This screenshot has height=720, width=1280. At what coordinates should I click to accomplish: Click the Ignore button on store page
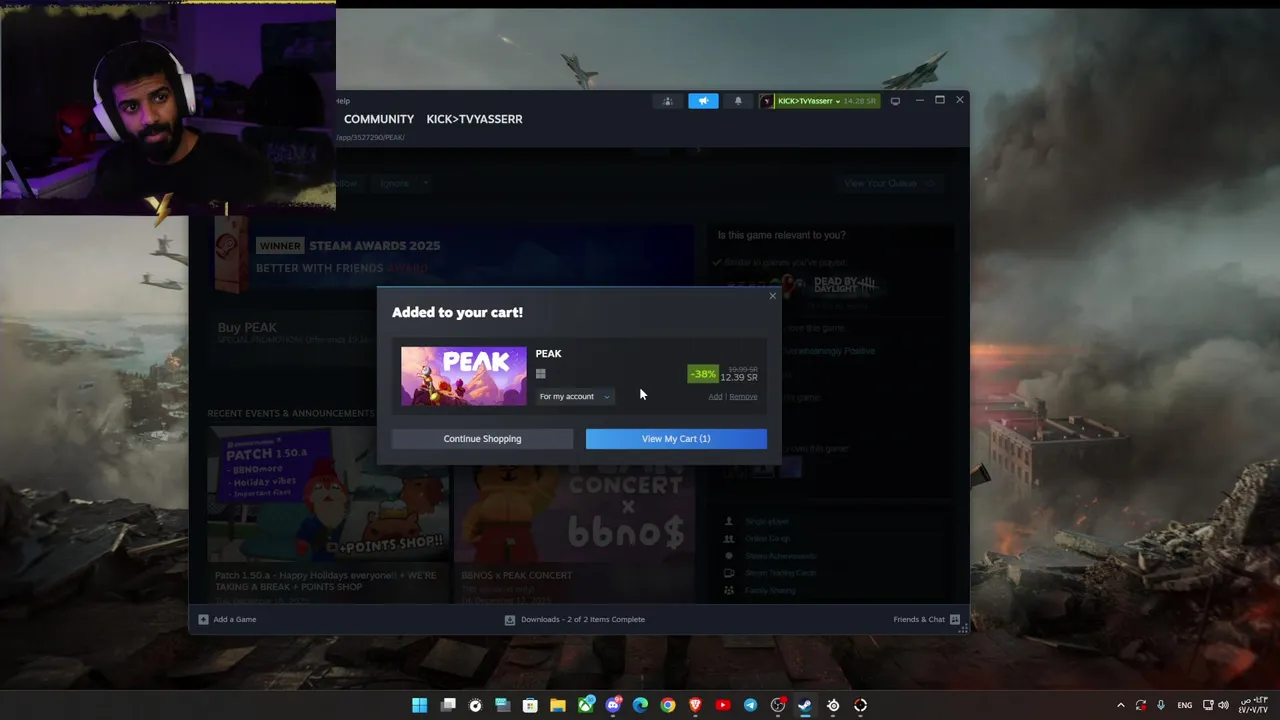click(x=393, y=183)
